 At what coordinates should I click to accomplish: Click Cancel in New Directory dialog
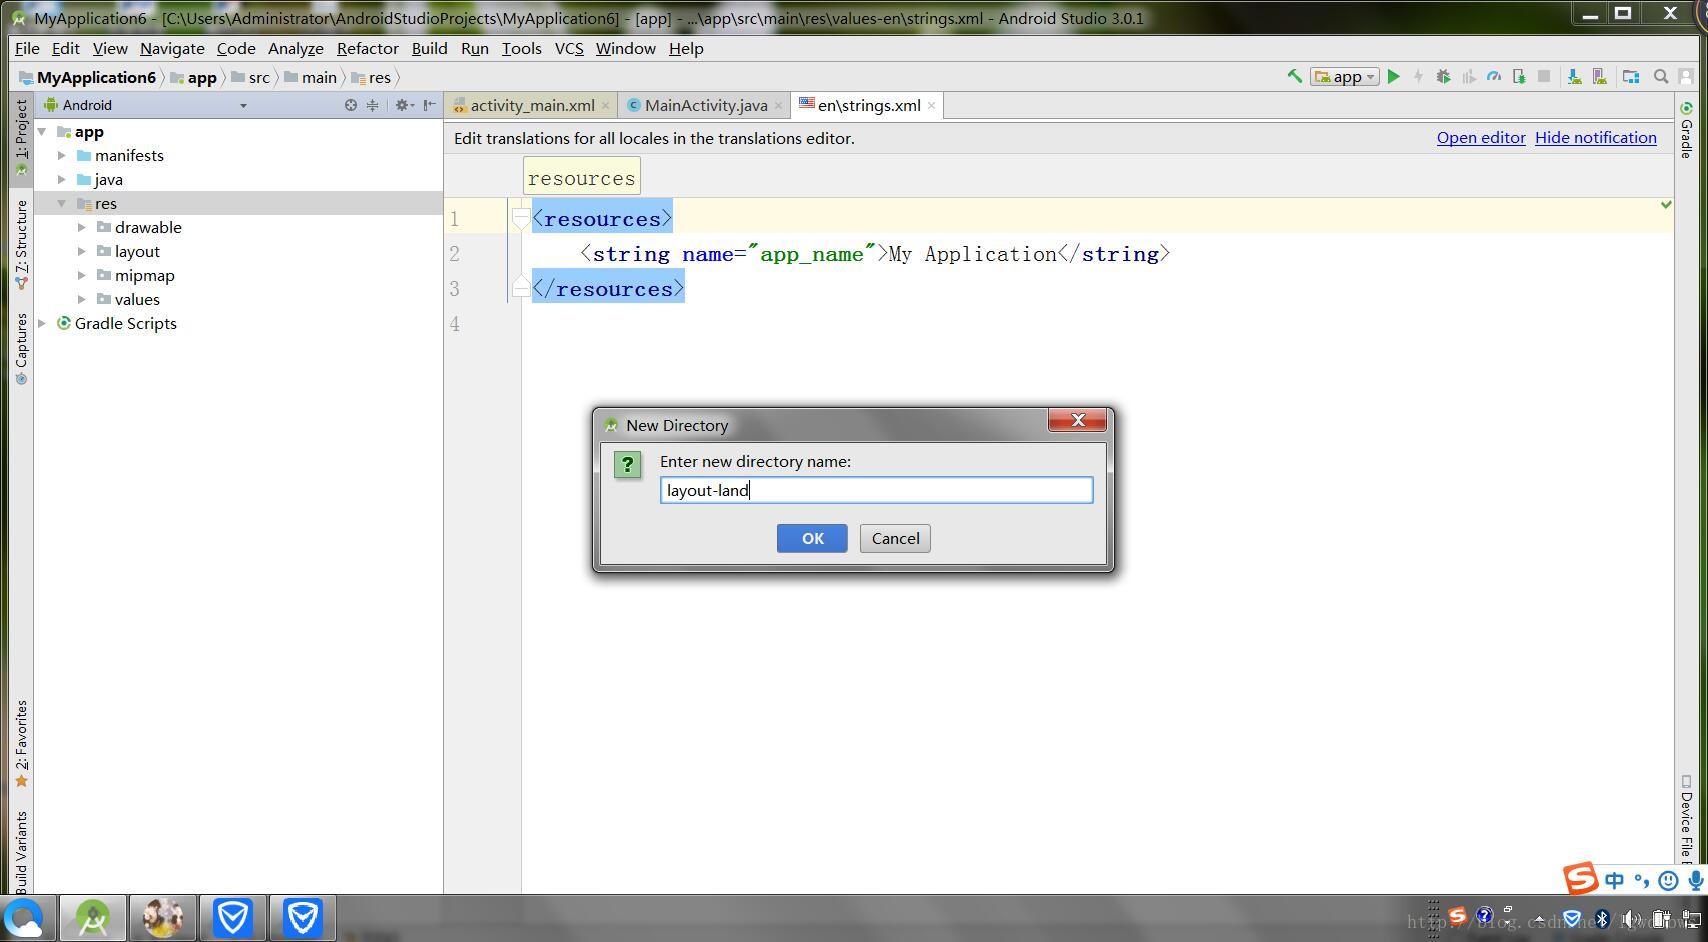click(x=895, y=538)
